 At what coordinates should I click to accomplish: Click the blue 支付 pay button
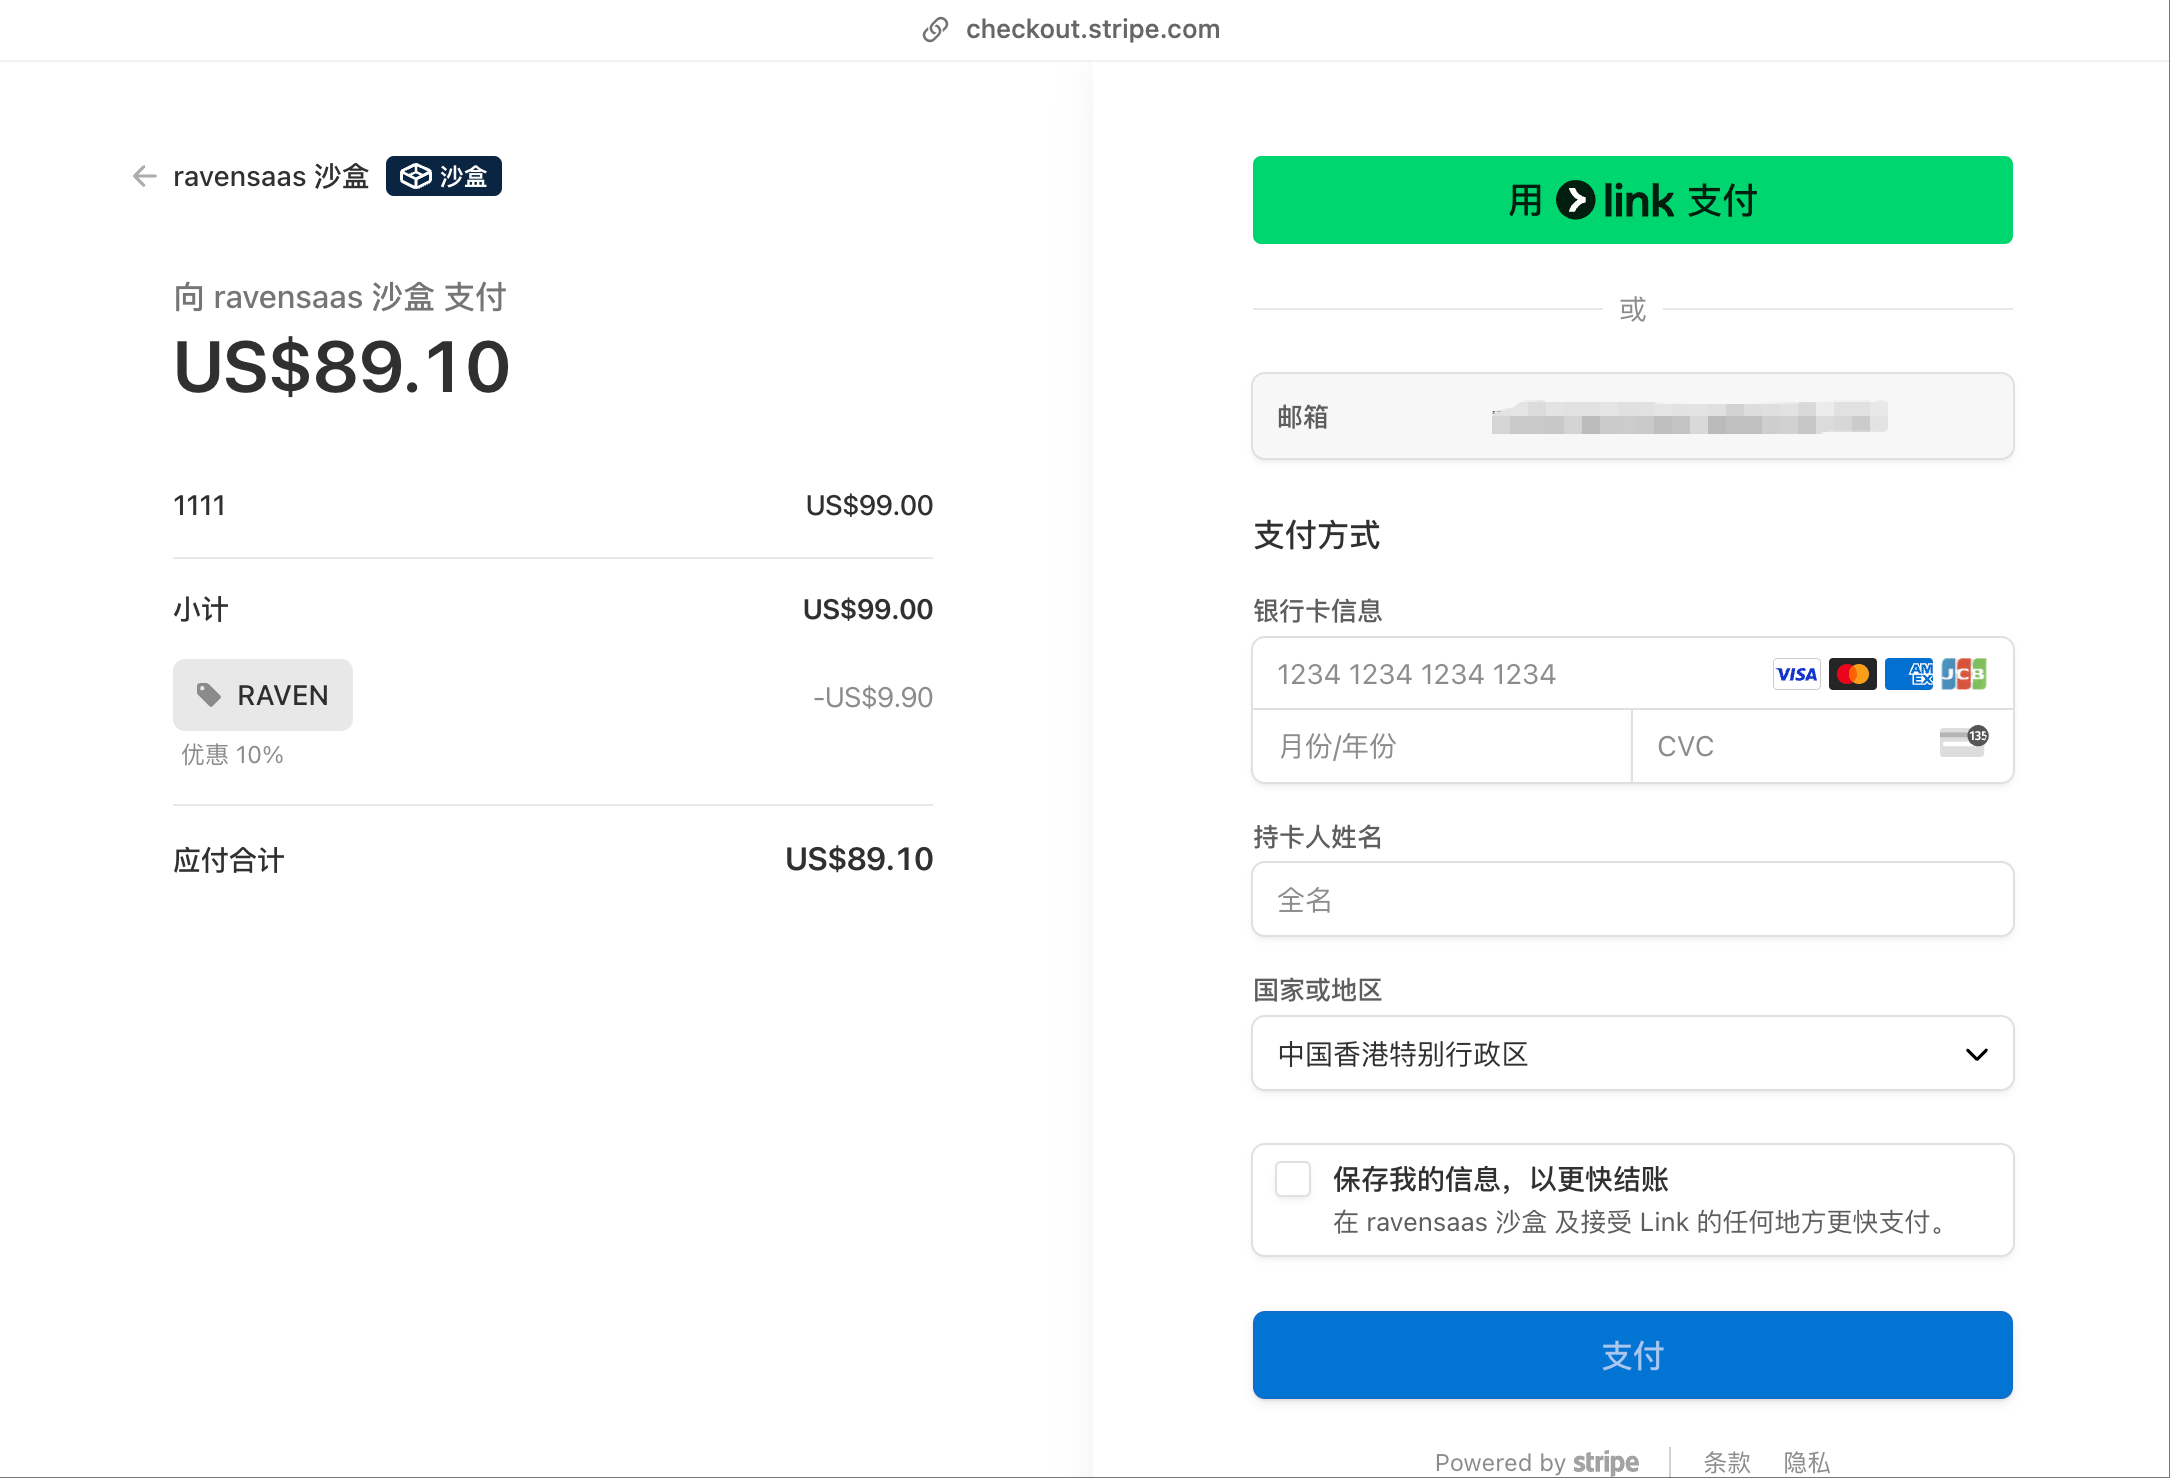click(1632, 1355)
